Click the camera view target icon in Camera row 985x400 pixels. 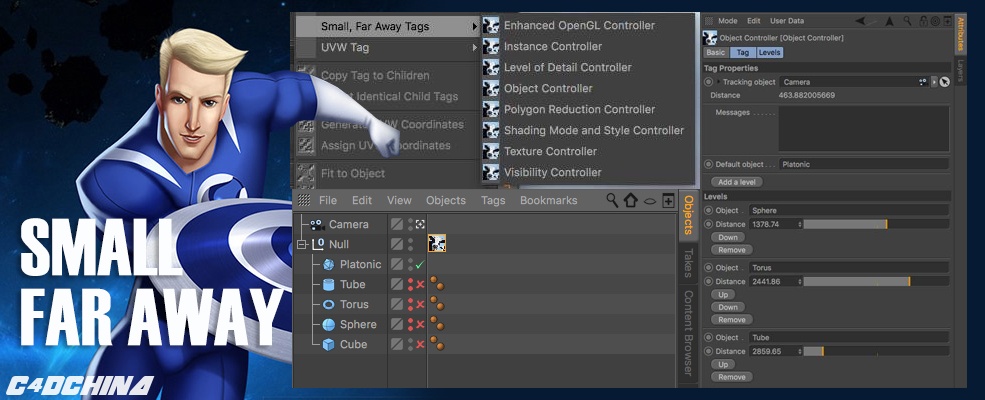point(420,224)
